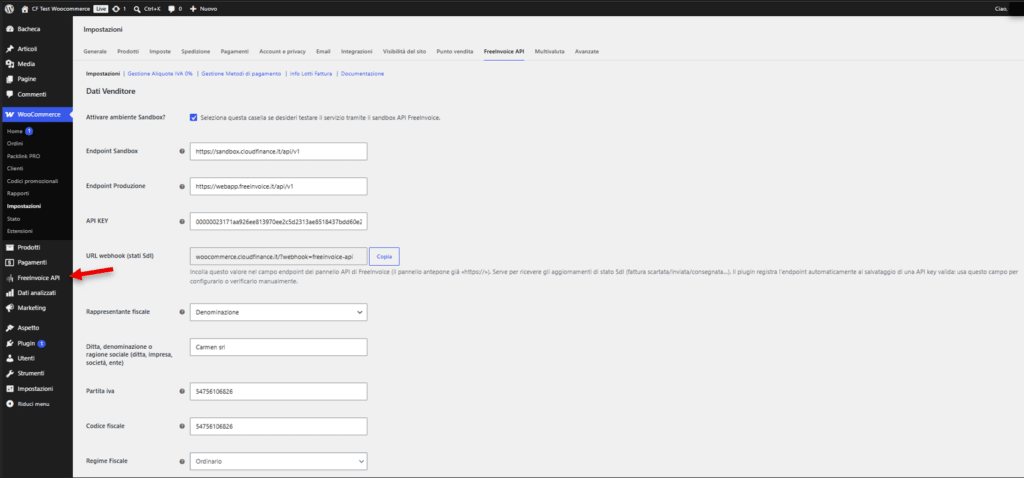The width and height of the screenshot is (1024, 478).
Task: Click the Pagine icon in sidebar
Action: point(10,79)
